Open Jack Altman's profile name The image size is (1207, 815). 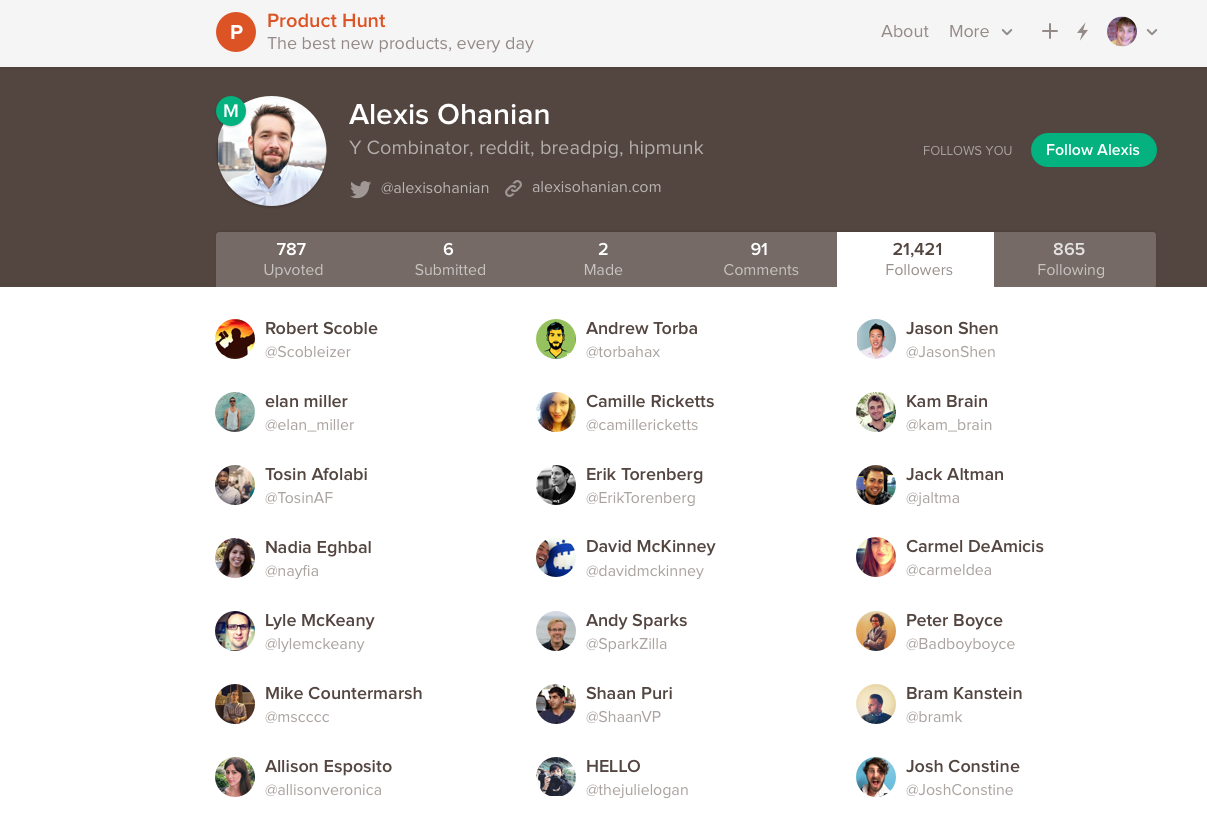pos(955,474)
